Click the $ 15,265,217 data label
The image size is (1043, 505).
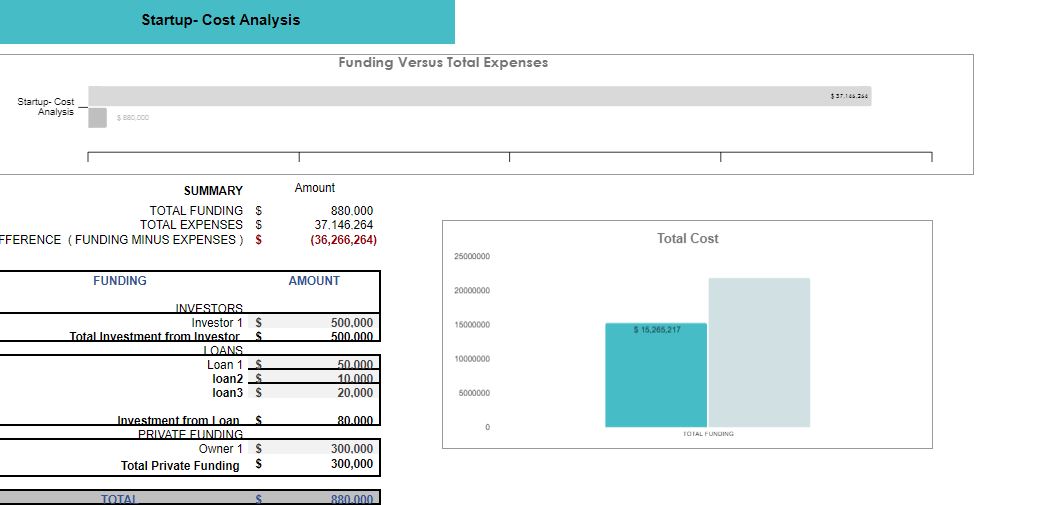click(657, 329)
